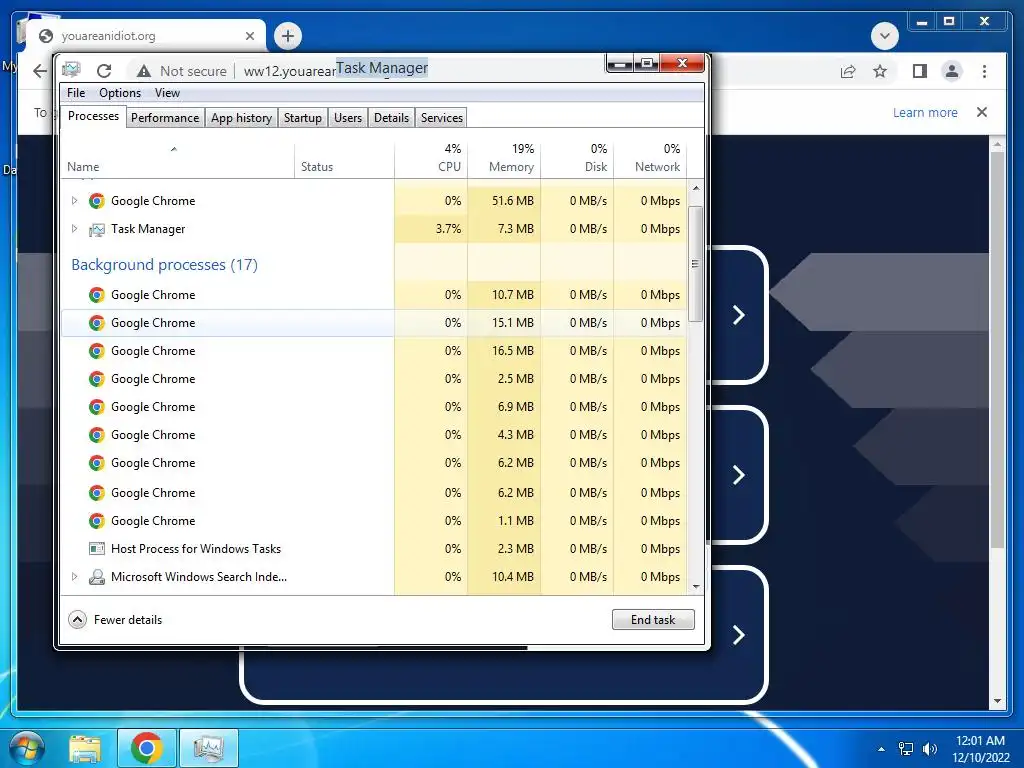
Task: Click the Chrome icon in the 16.5 MB row
Action: pos(97,351)
